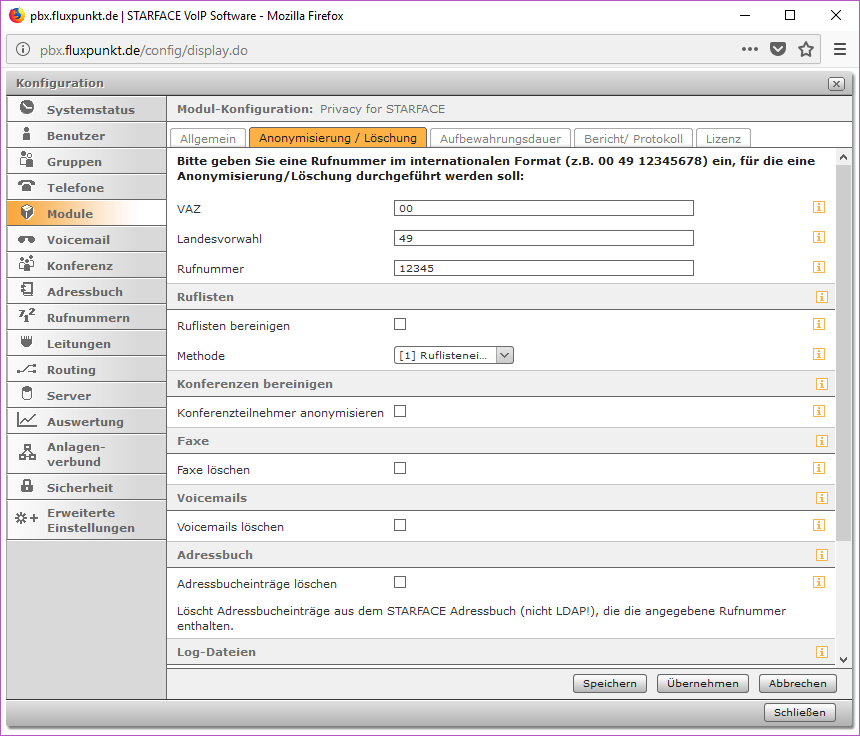The height and width of the screenshot is (736, 860).
Task: Focus the VAZ input field
Action: [544, 208]
